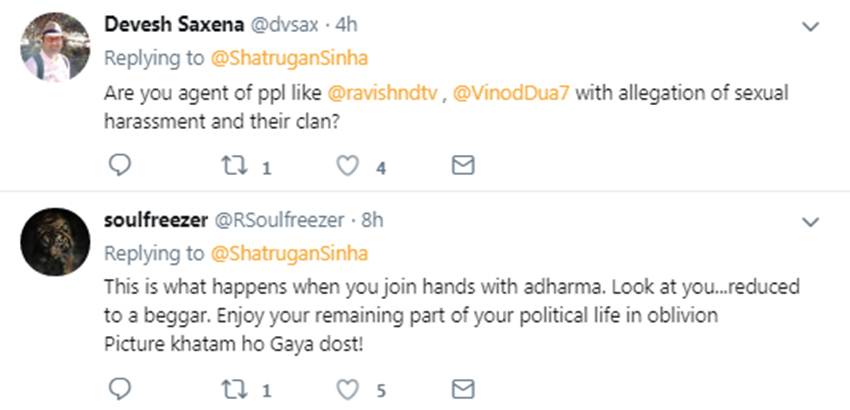Retweet soulfreezer's tweet
The image size is (850, 410).
234,387
